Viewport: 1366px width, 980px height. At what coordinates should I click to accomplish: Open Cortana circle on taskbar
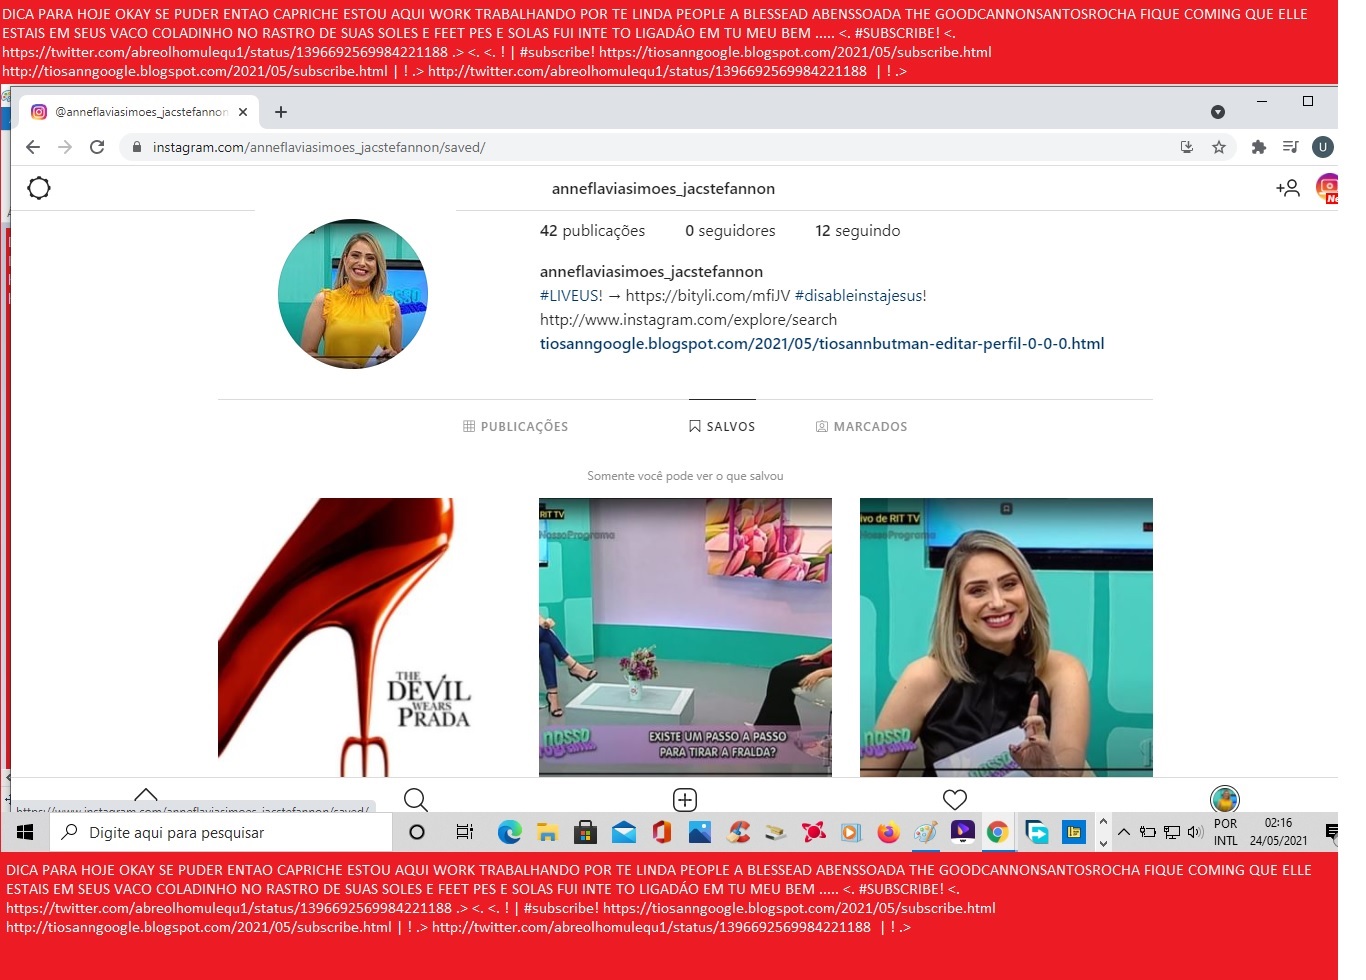click(417, 832)
